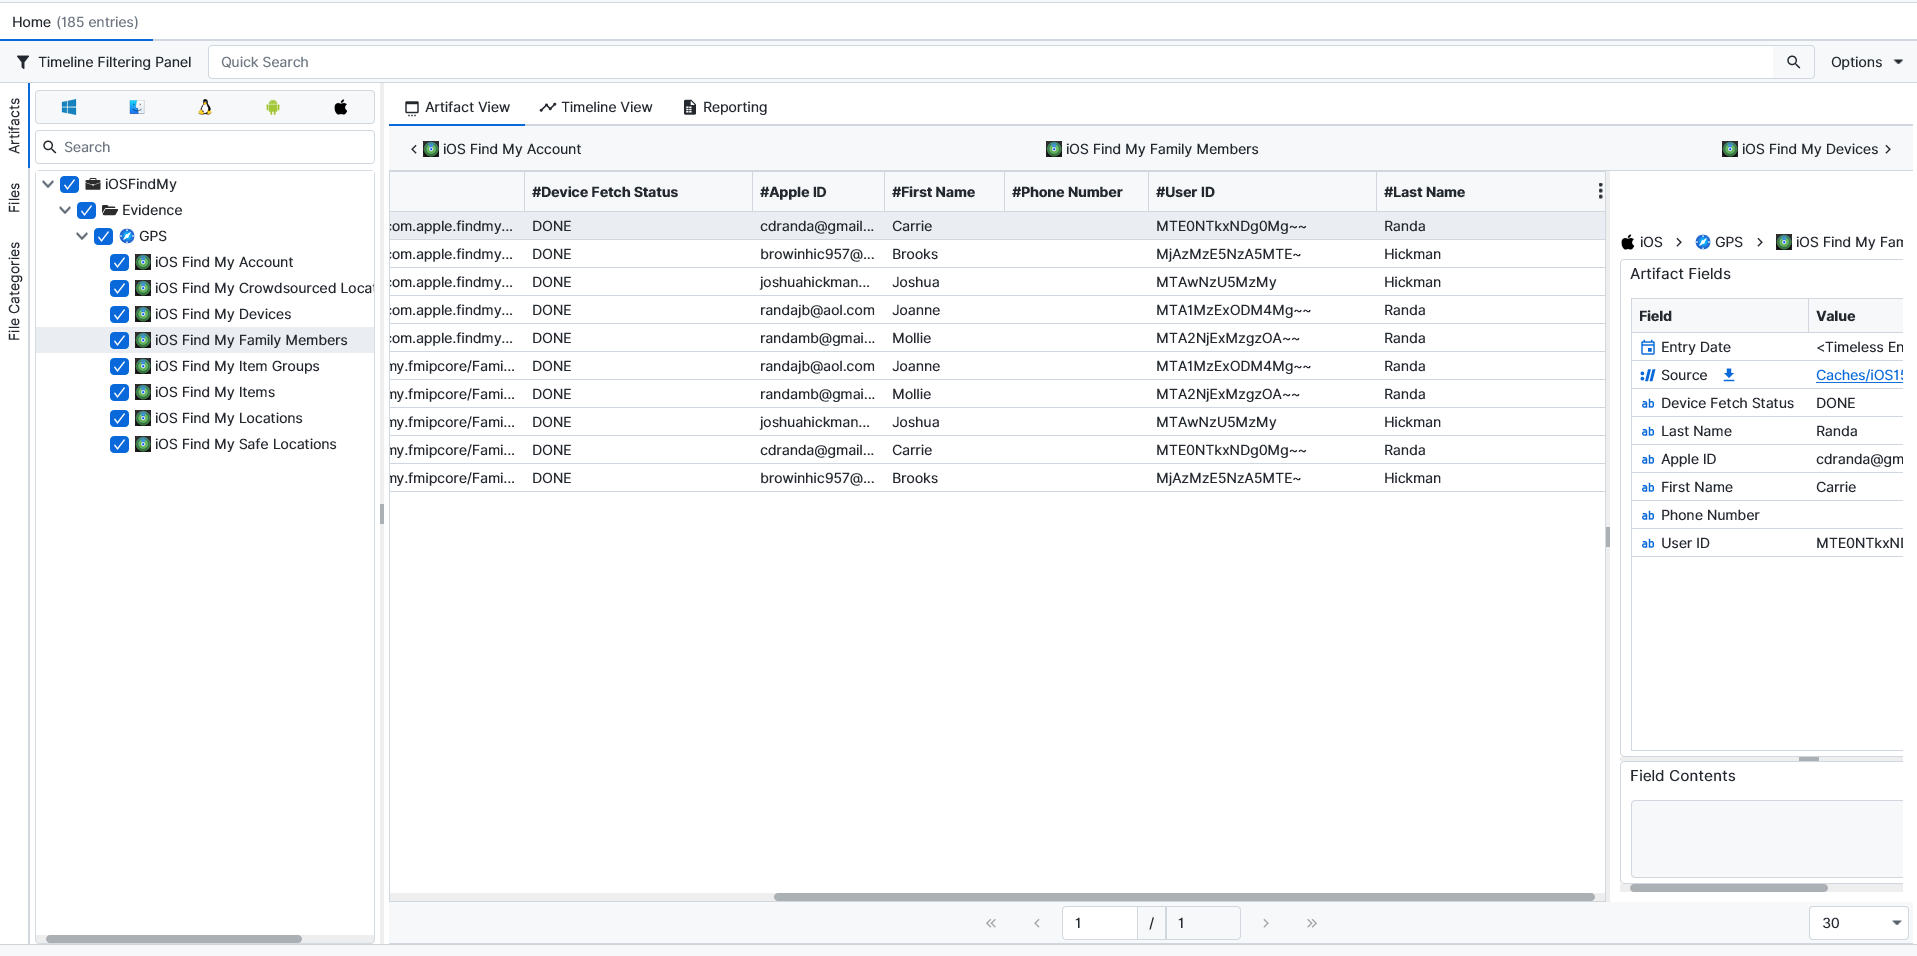Screen dimensions: 1917x956
Task: Open the Files side tab
Action: (x=14, y=198)
